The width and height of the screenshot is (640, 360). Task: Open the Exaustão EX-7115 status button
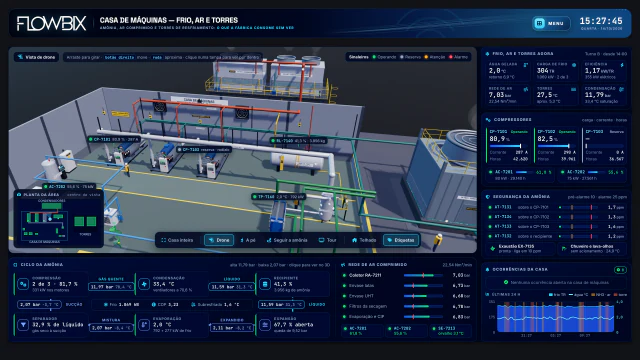pyautogui.click(x=520, y=249)
